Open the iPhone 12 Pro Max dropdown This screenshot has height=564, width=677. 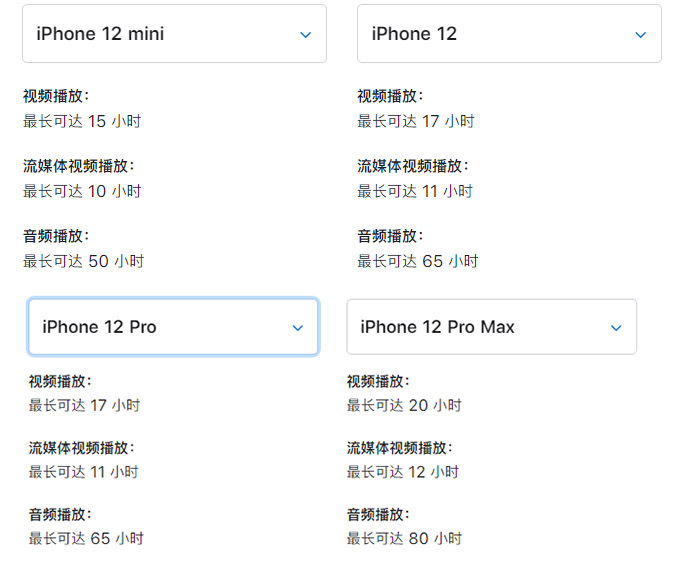[x=491, y=327]
